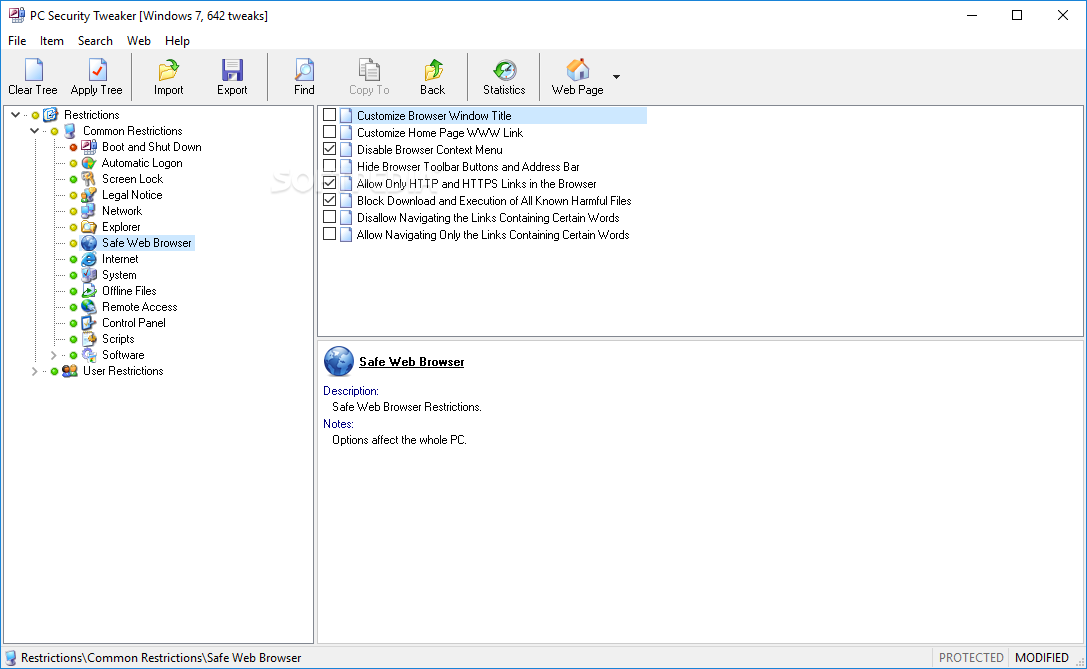This screenshot has height=669, width=1087.
Task: Open the Search menu
Action: click(x=95, y=41)
